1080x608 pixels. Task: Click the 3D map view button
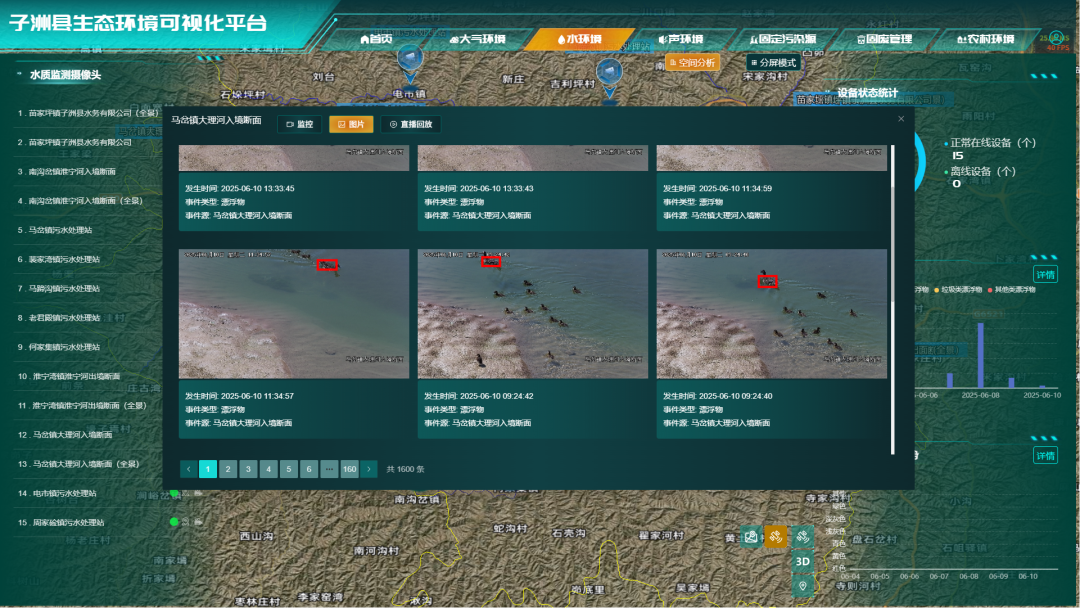[x=802, y=561]
